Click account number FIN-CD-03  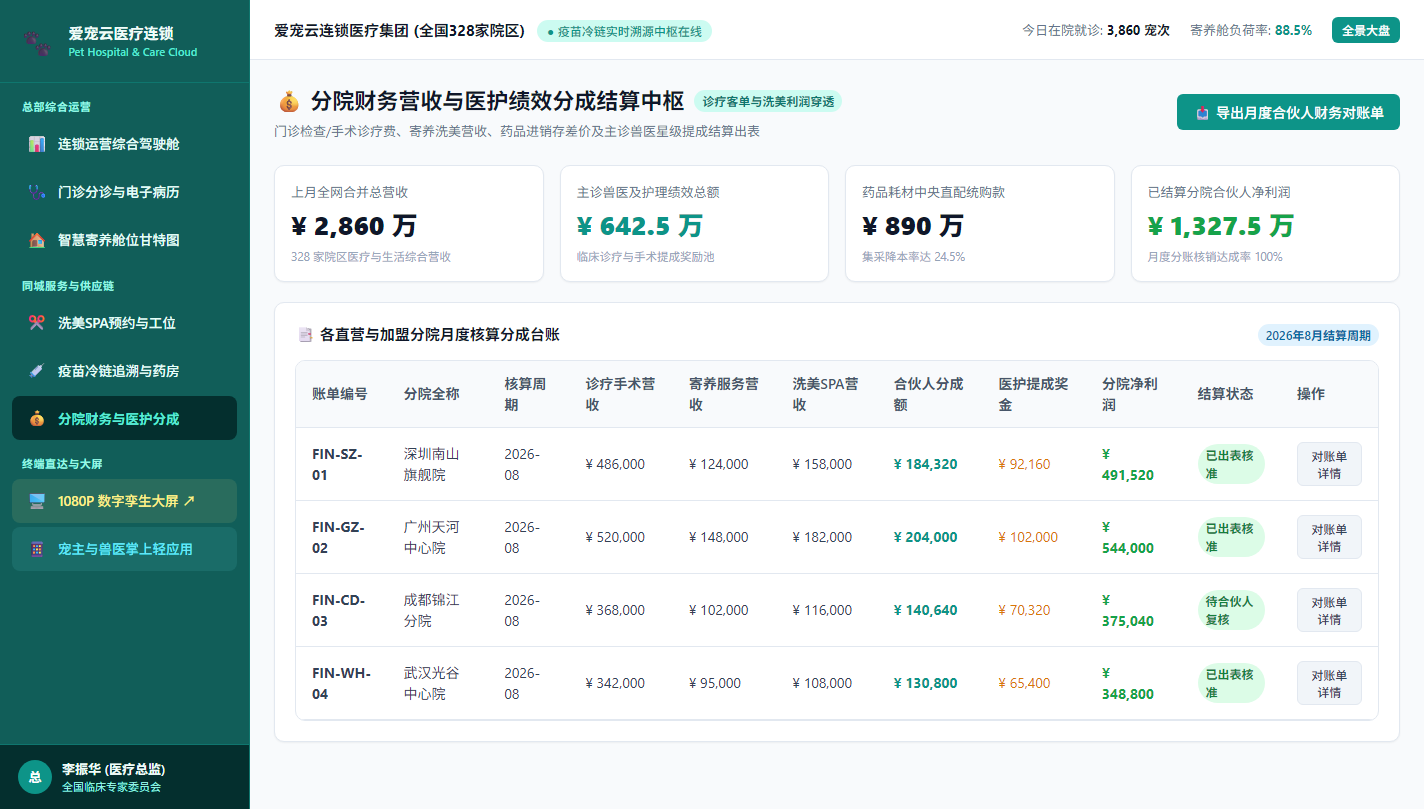coord(339,610)
